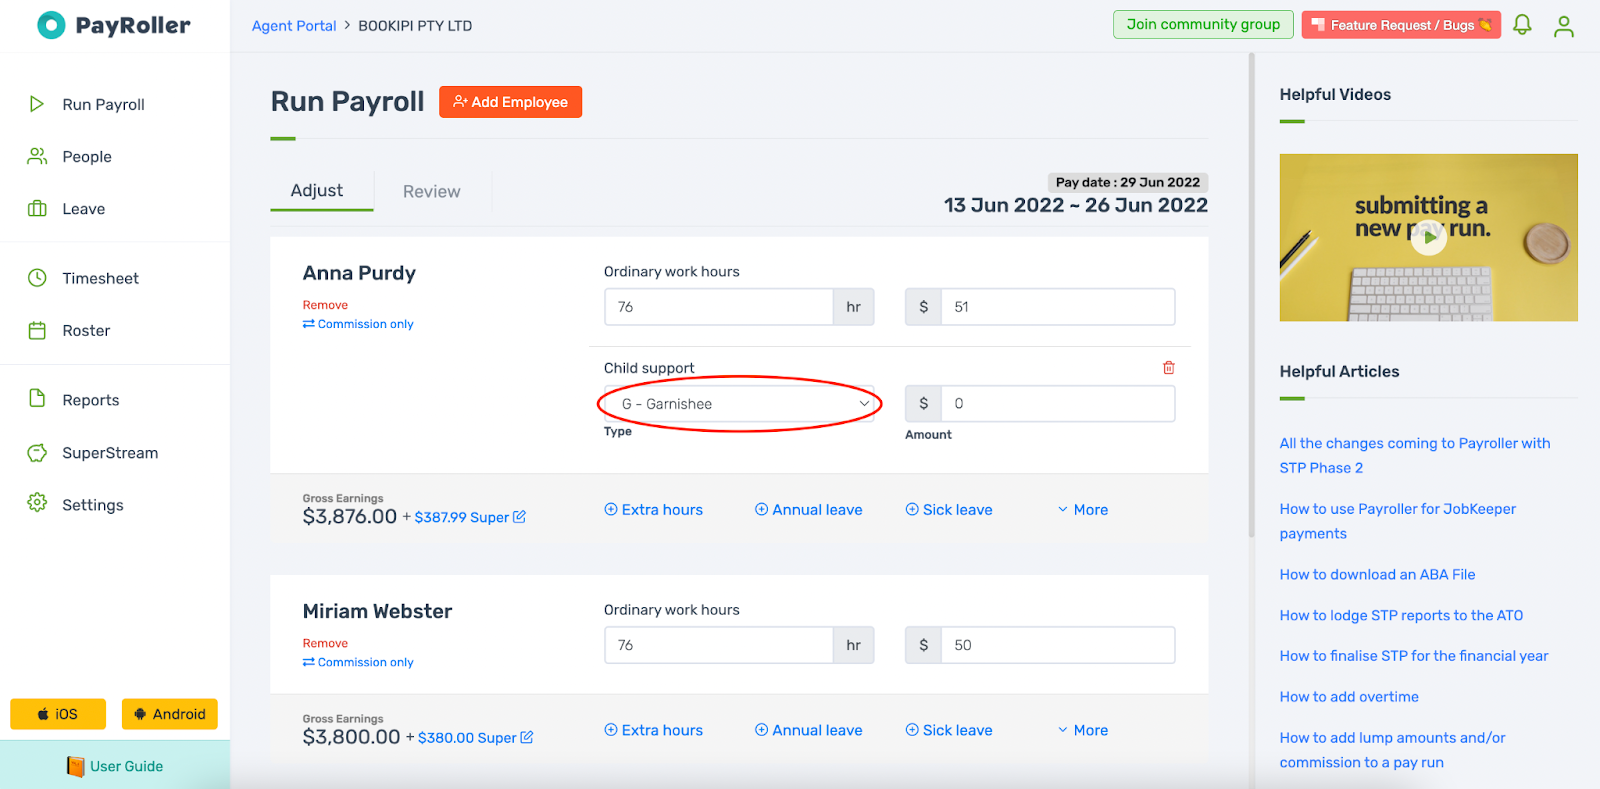Add Extra hours for Anna Purdy
The width and height of the screenshot is (1600, 789).
(x=654, y=510)
